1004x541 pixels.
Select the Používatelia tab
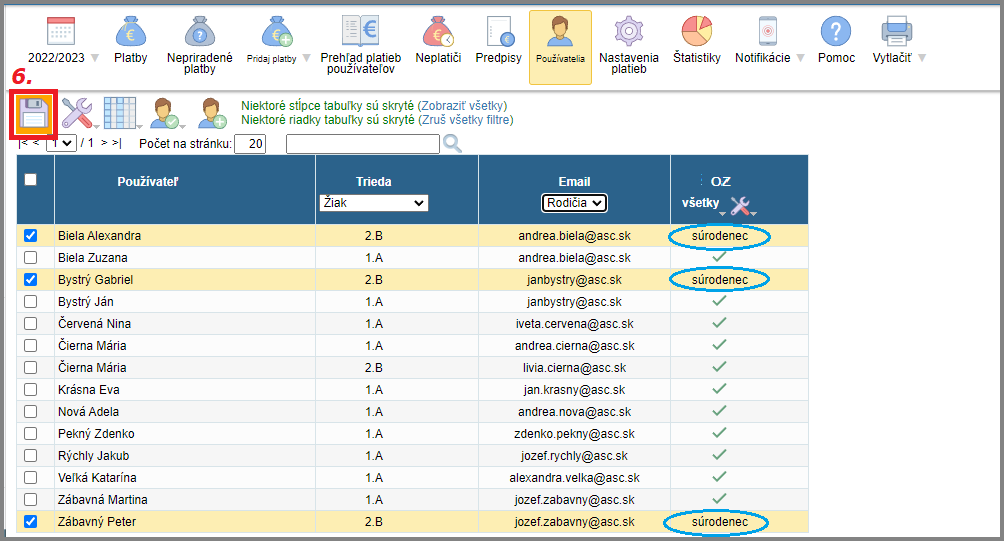560,47
